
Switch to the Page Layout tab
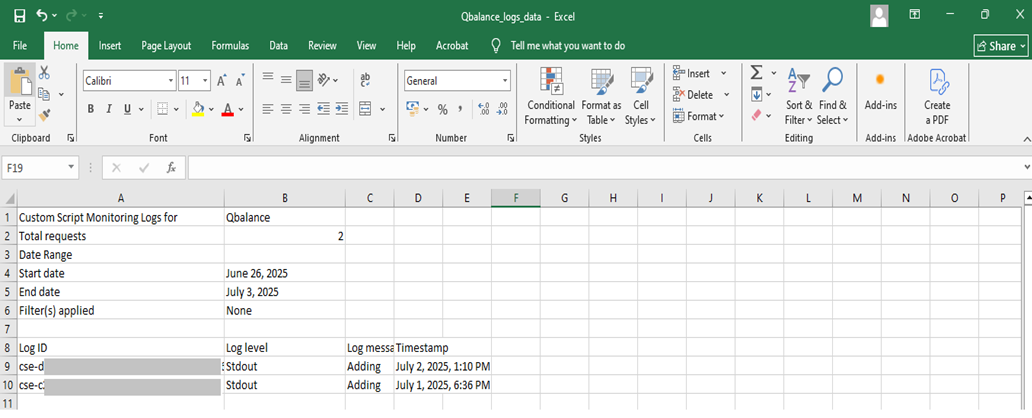pyautogui.click(x=166, y=46)
